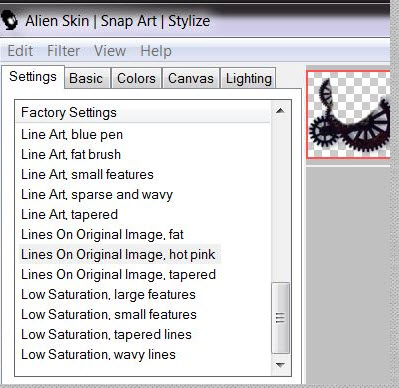Viewport: 399px width, 388px height.
Task: Select preset Line Art, tapered
Action: 69,215
